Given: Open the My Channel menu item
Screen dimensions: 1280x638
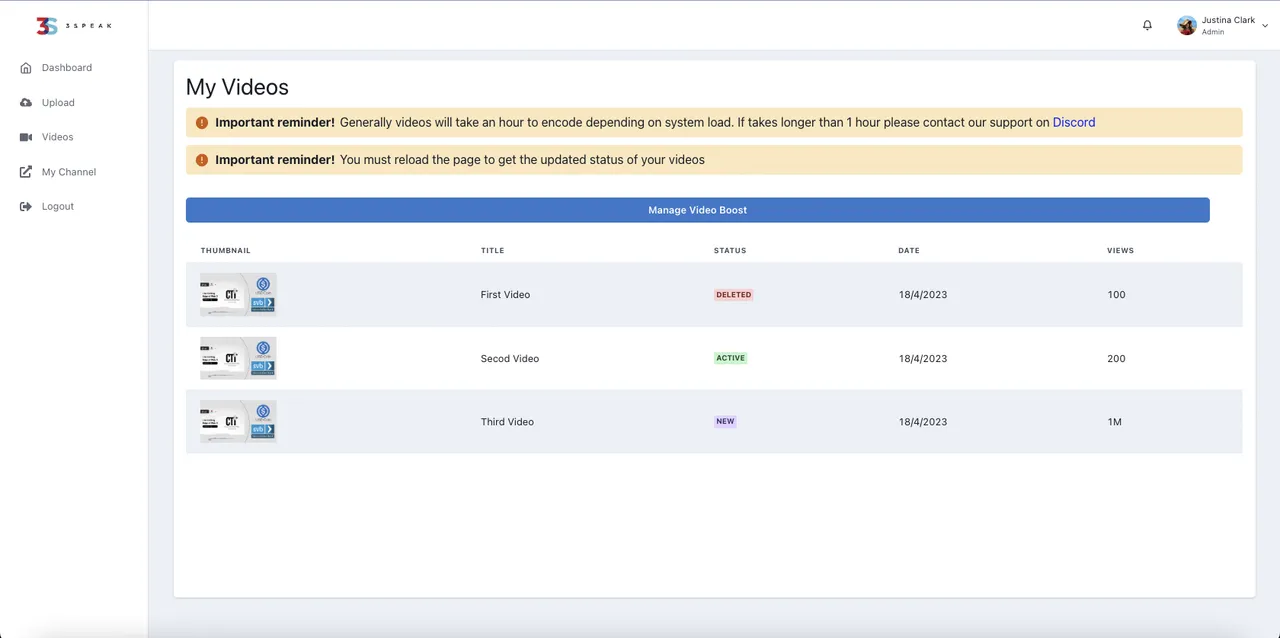Looking at the screenshot, I should click(69, 172).
